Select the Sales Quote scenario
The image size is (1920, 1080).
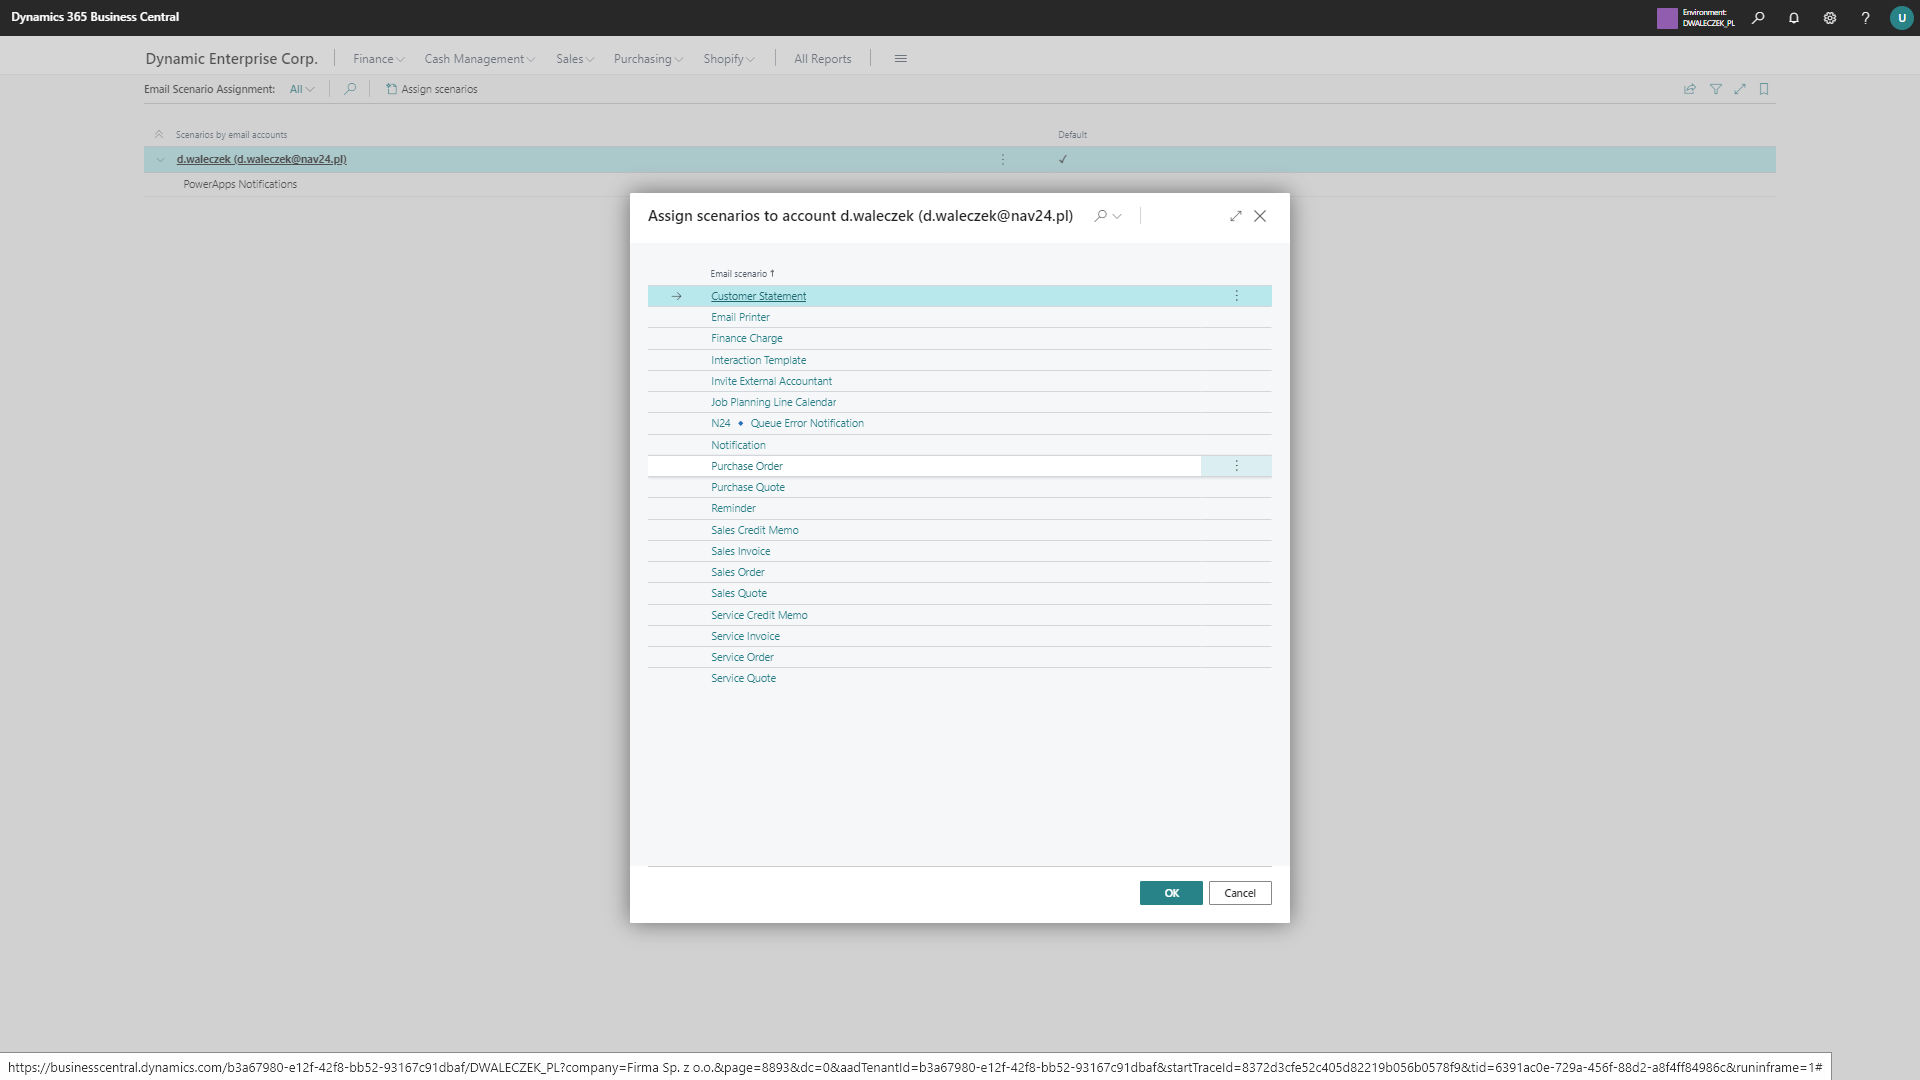[x=739, y=593]
